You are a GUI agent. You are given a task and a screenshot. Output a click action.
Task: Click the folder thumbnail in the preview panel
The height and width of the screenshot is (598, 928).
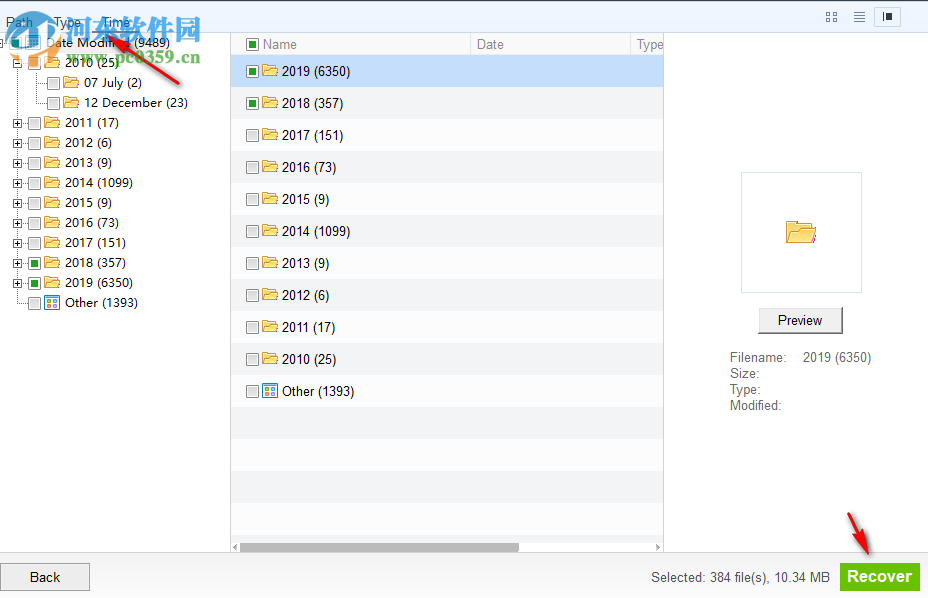800,232
